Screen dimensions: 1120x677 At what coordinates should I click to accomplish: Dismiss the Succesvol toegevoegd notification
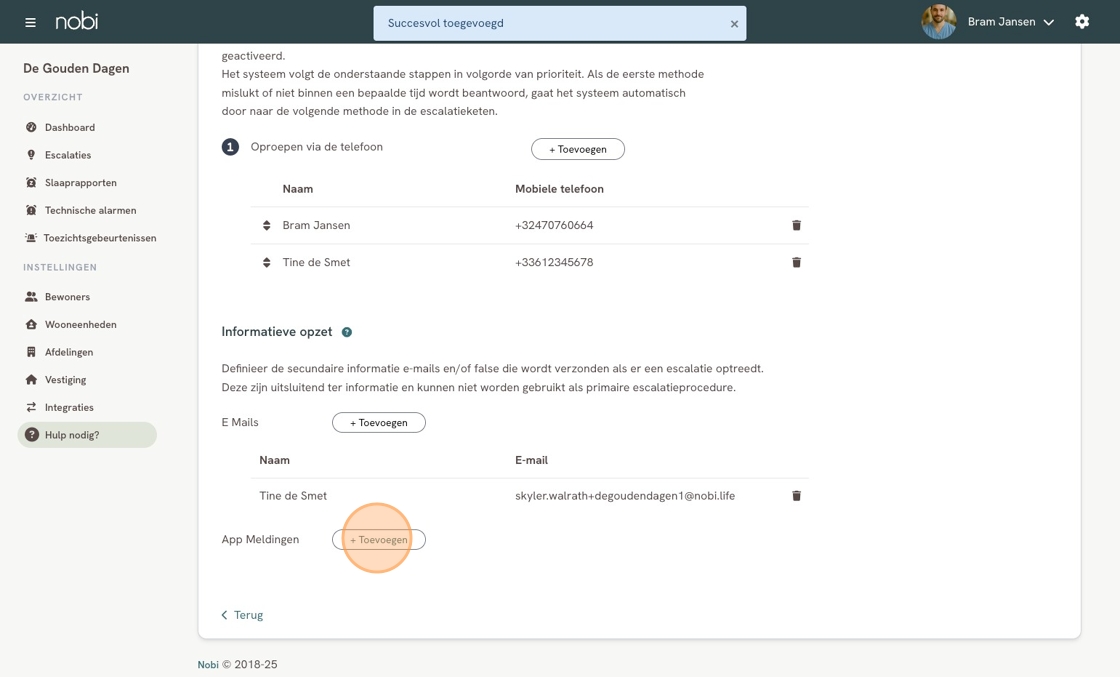[734, 24]
